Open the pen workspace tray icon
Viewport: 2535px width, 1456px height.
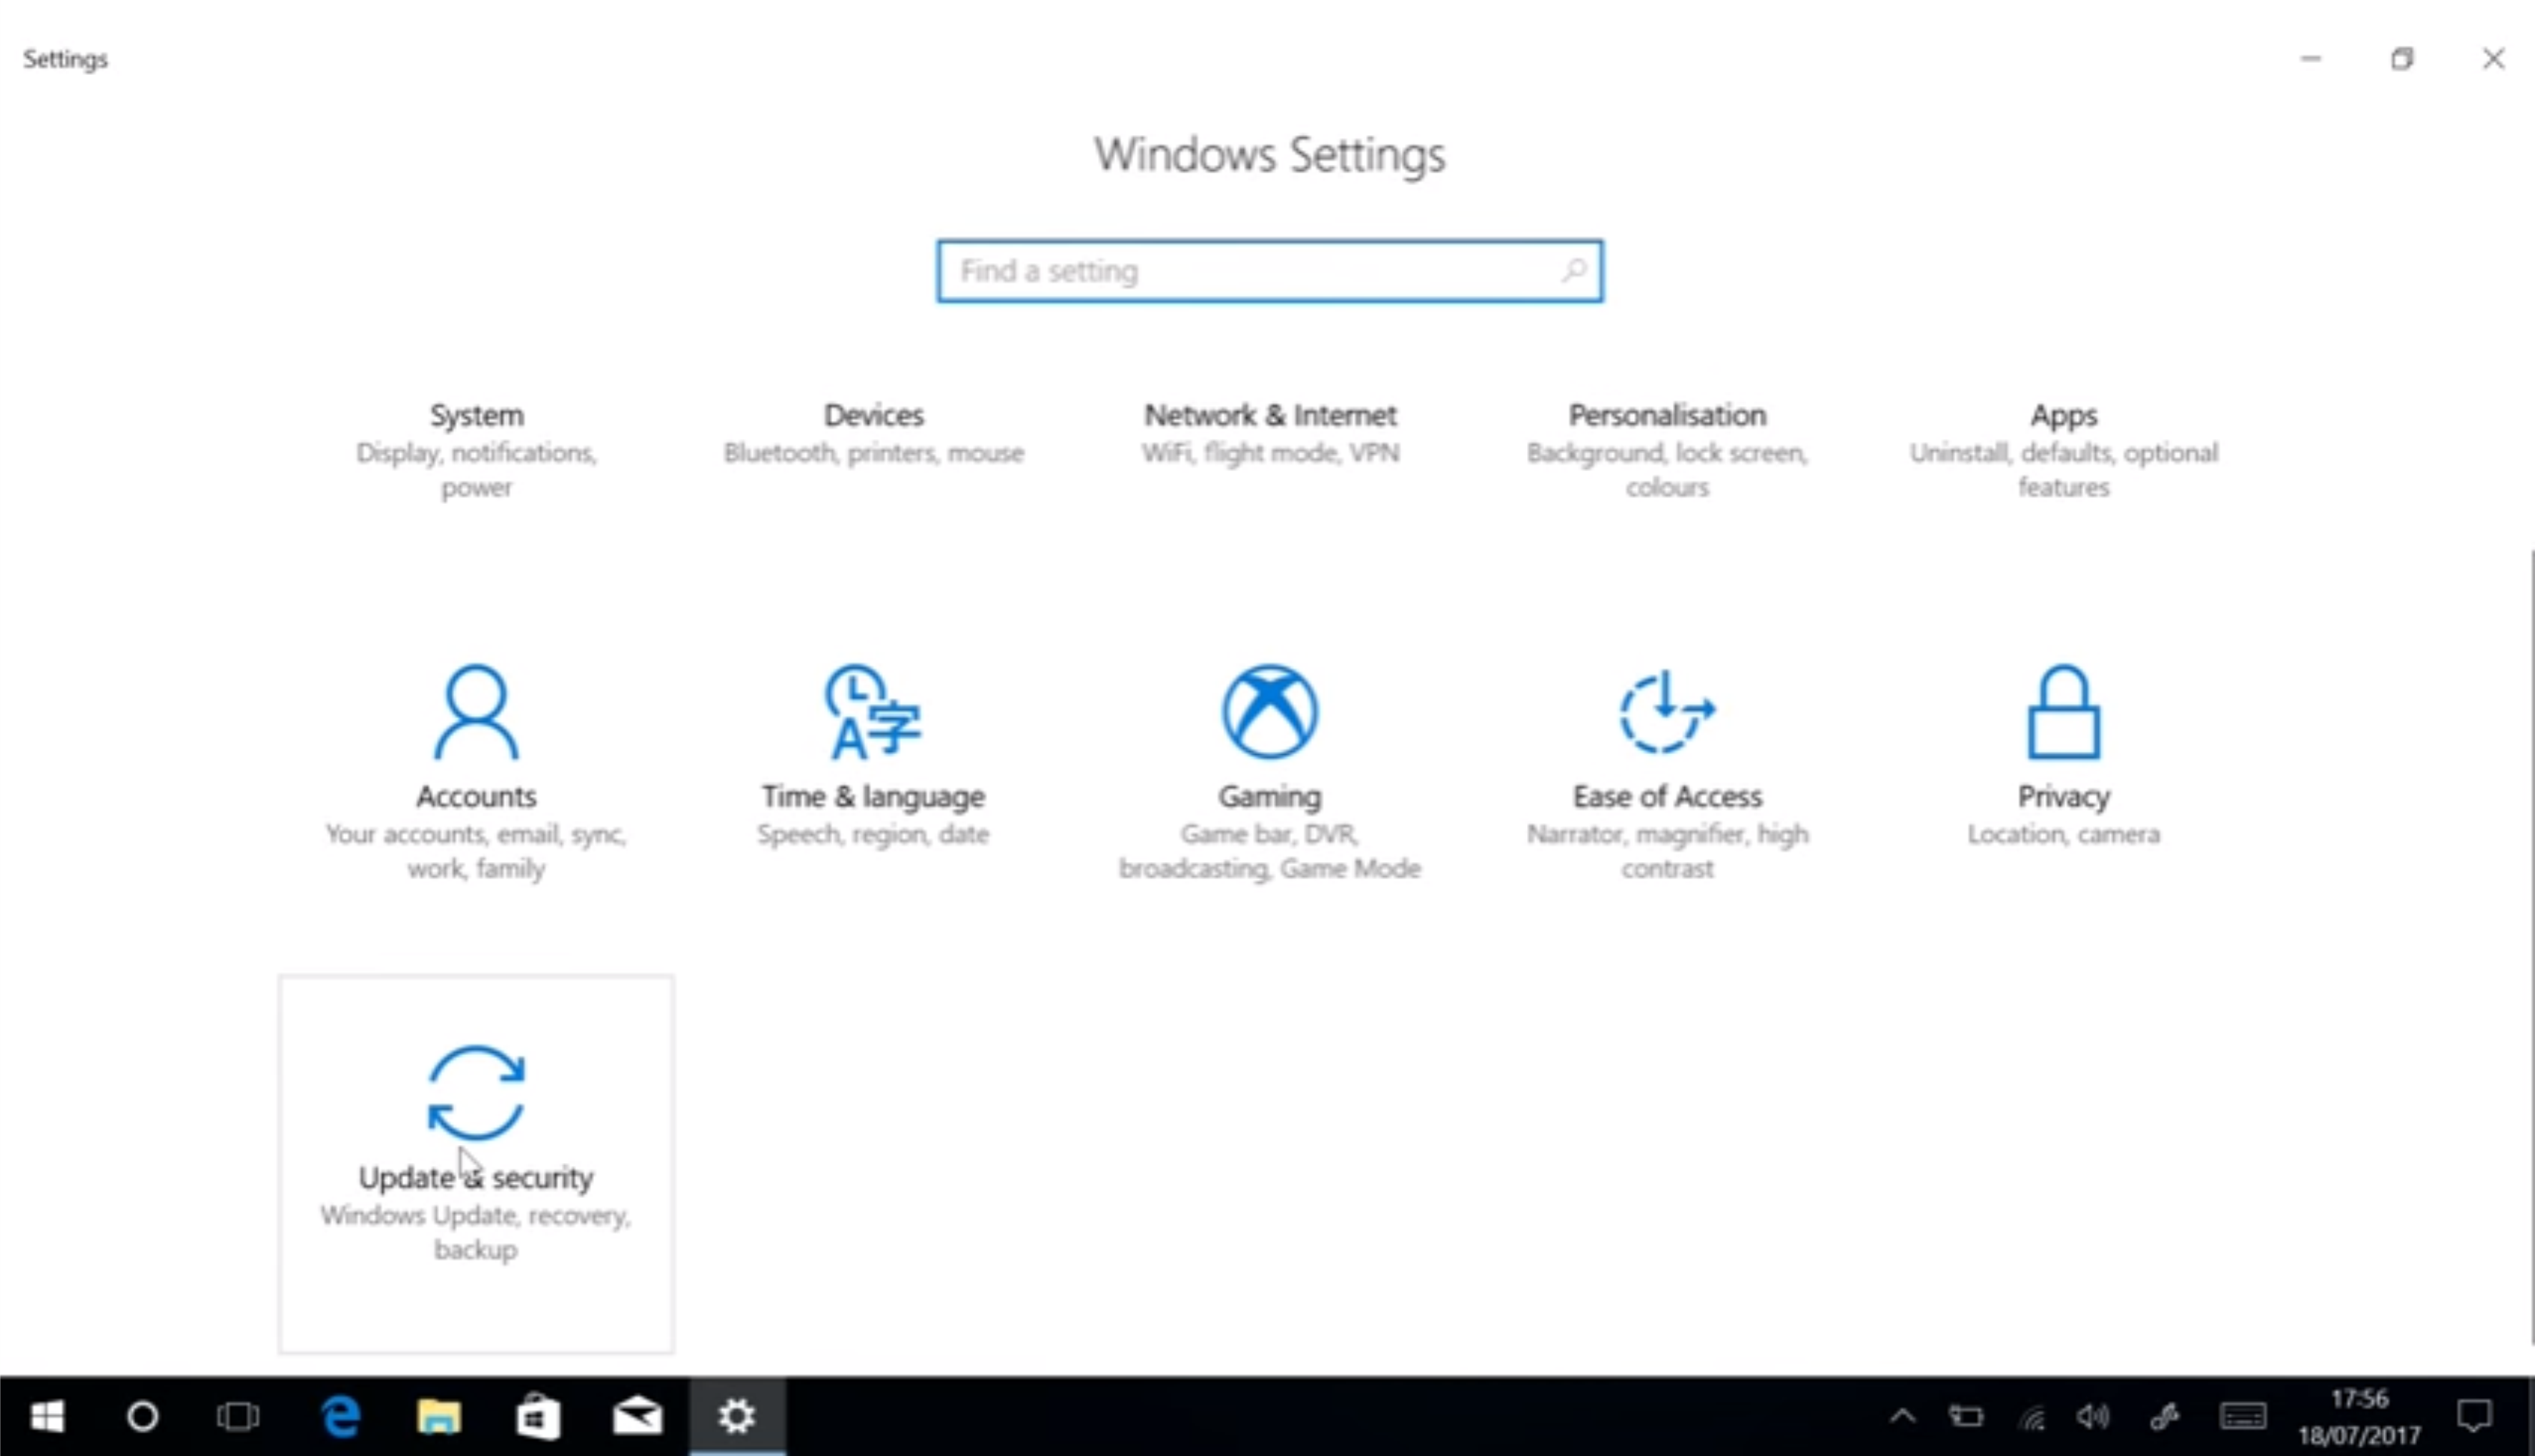coord(2164,1416)
